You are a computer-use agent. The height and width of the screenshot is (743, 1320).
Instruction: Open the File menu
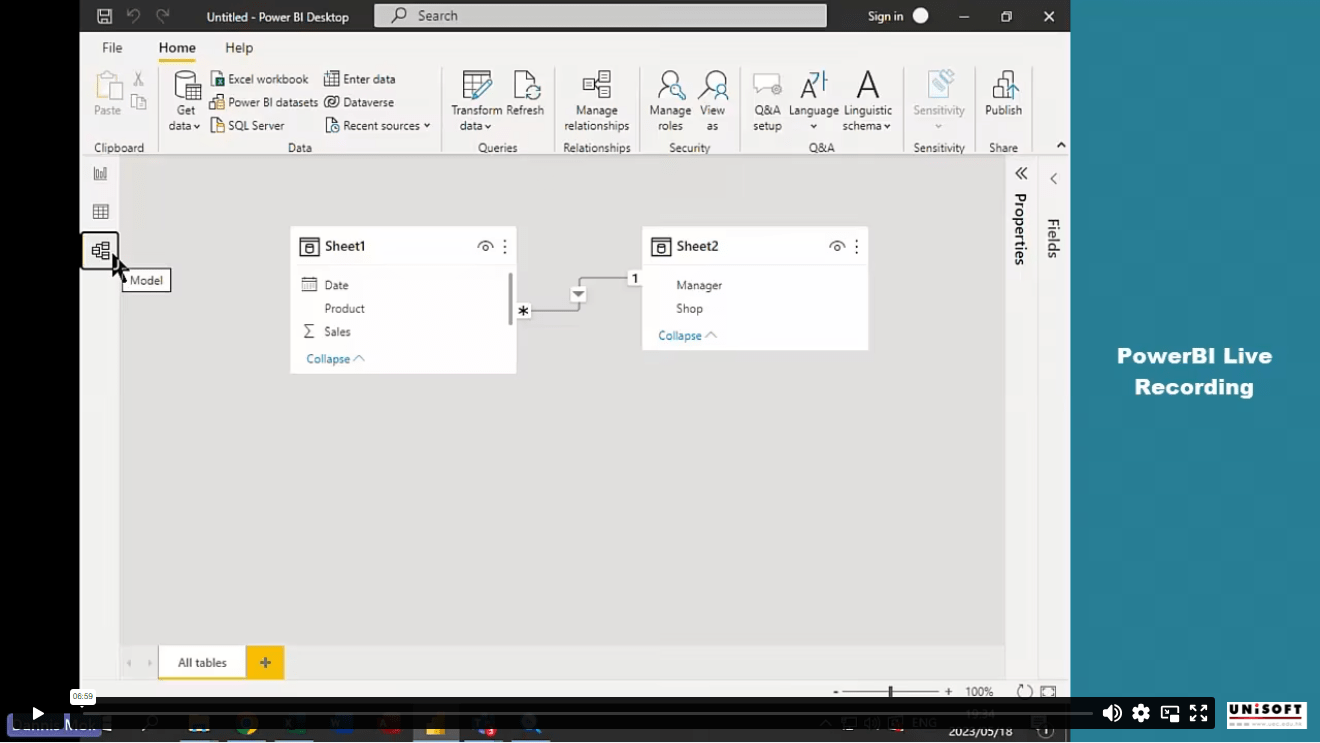point(111,47)
